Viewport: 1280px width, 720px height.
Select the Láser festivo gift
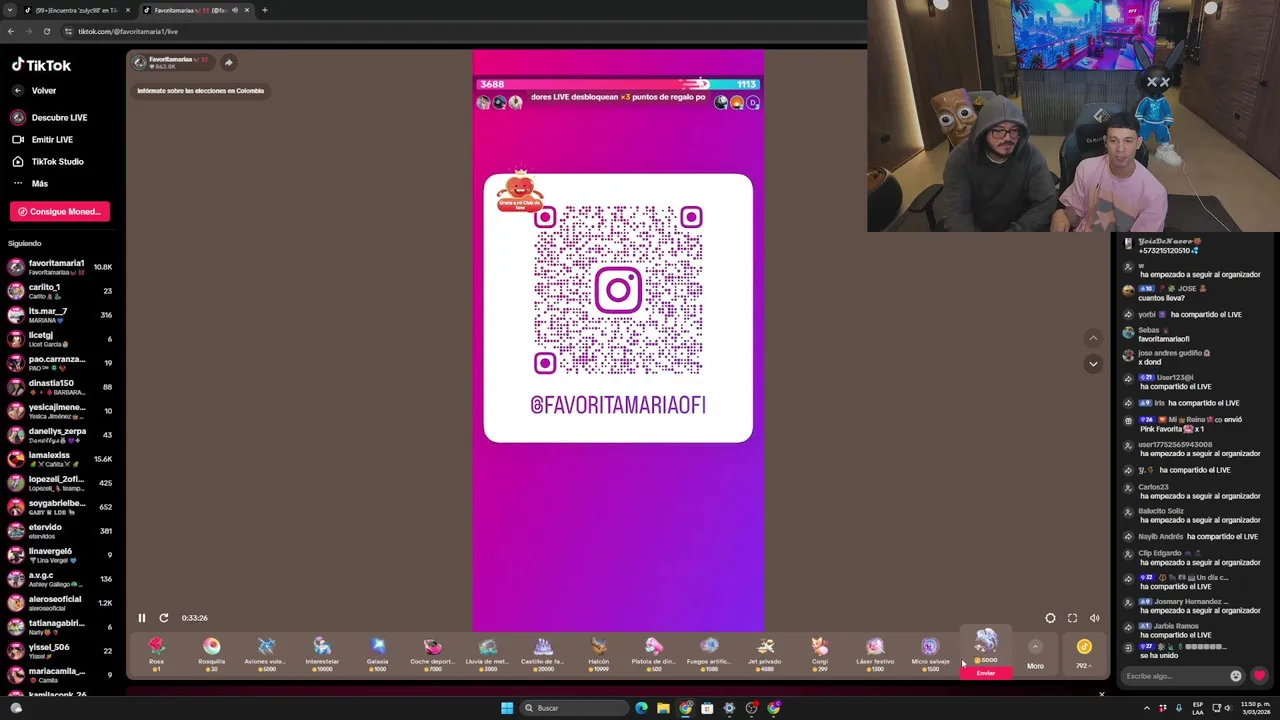(x=875, y=653)
